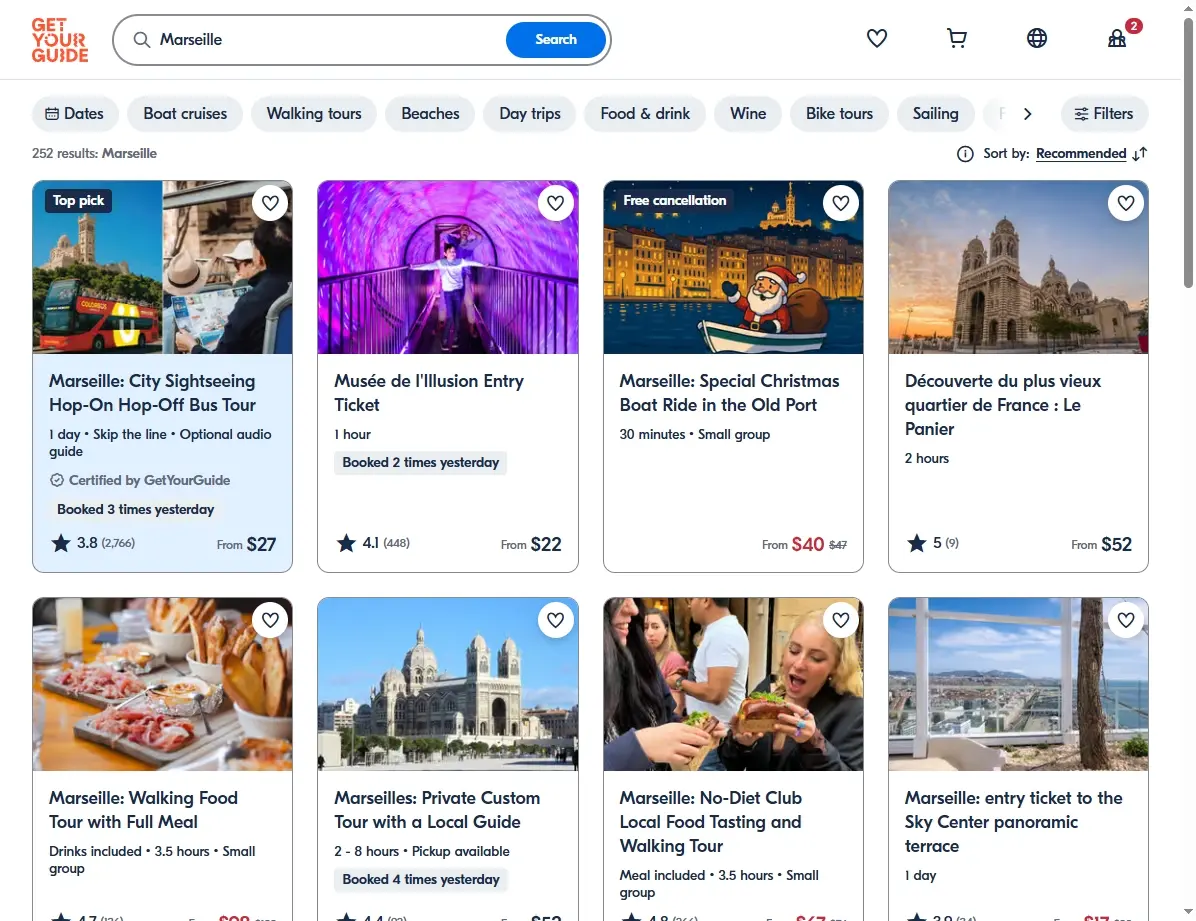Screen dimensions: 1196x921
Task: Click the Free cancellation badge
Action: 674,201
